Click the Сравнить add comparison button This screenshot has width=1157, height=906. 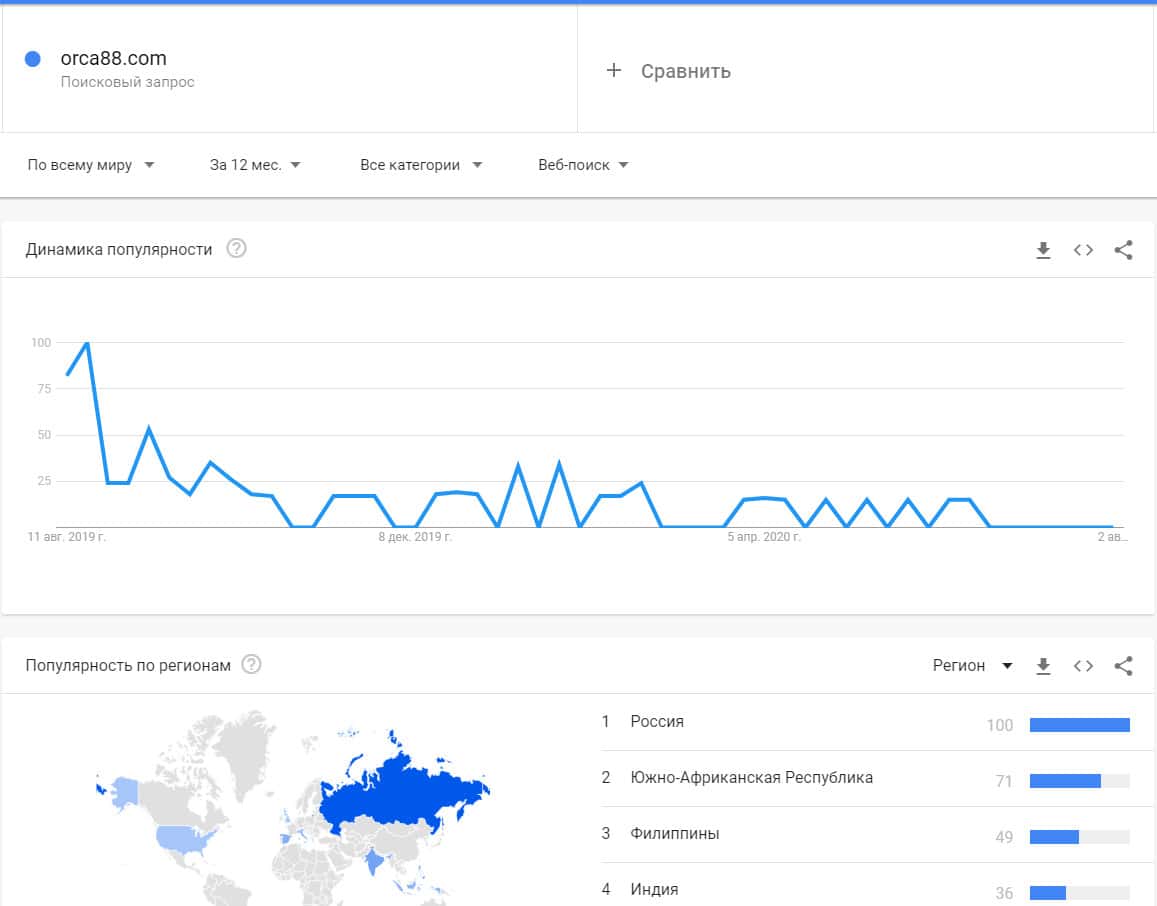(x=669, y=71)
